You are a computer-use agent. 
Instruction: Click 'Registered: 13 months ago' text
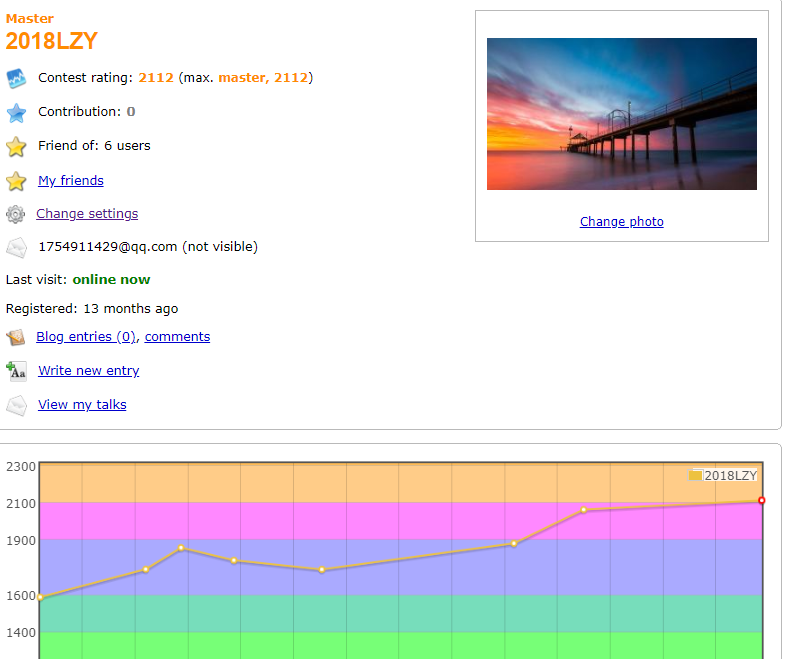92,308
